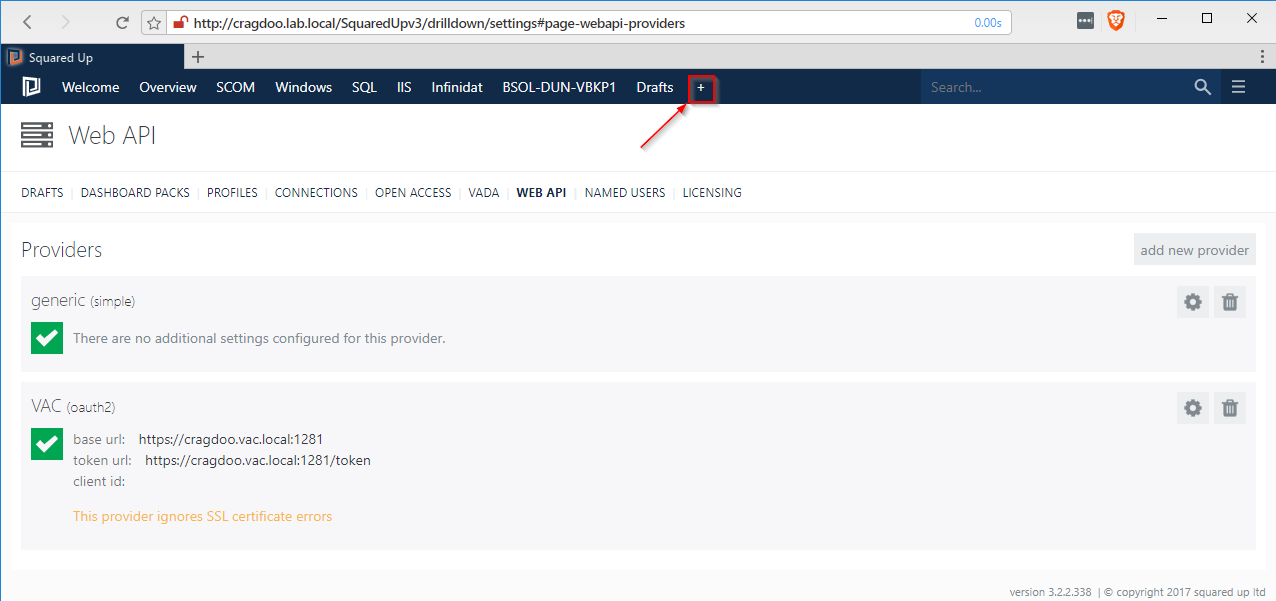
Task: Open settings gear for VAC provider
Action: pos(1193,408)
